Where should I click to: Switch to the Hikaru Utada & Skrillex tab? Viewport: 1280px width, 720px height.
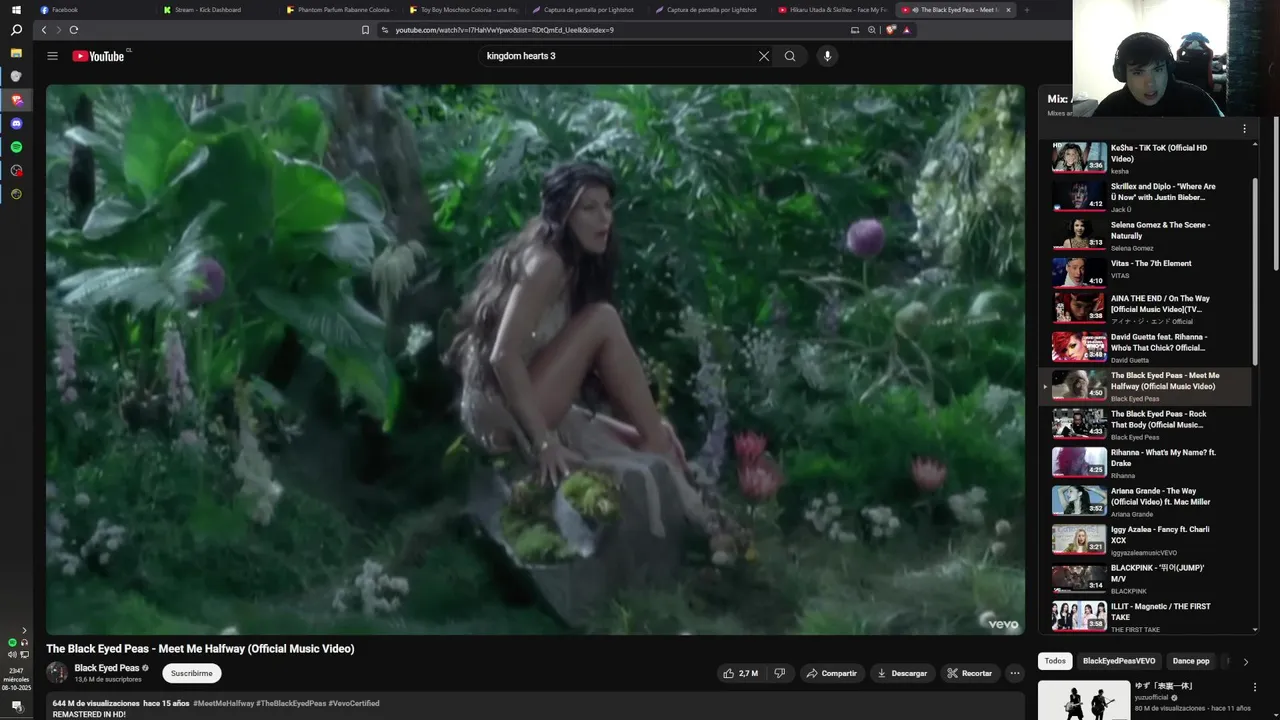coord(832,10)
